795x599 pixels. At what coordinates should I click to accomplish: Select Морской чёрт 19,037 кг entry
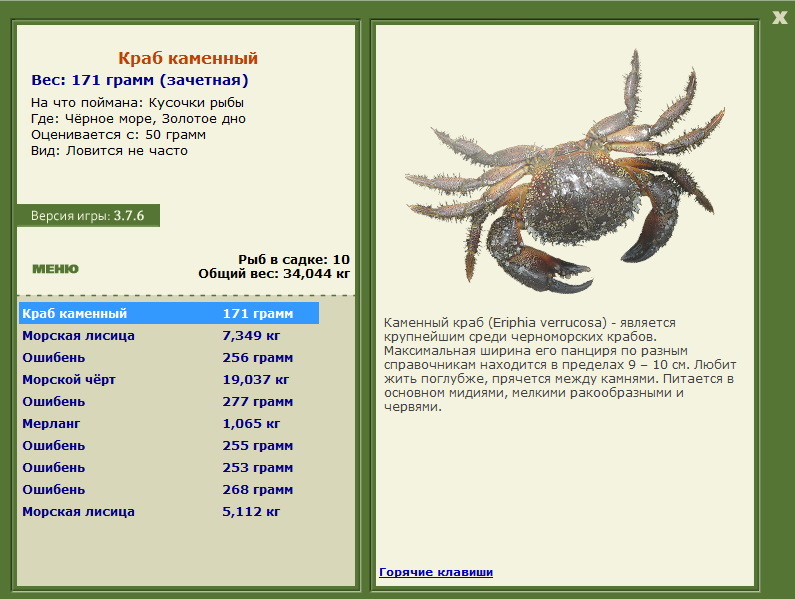point(169,379)
